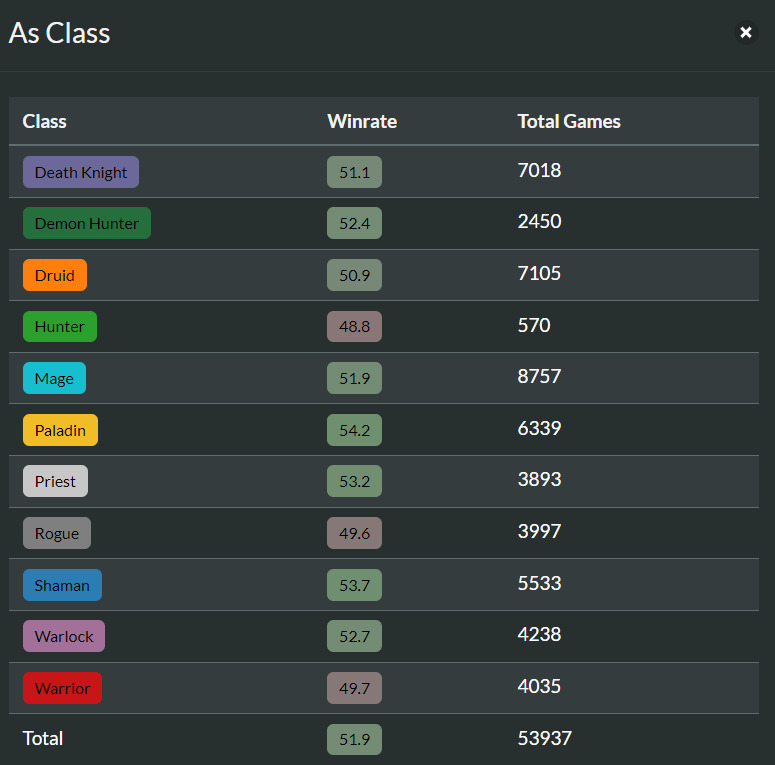
Task: Click Mage's total games value 8757
Action: pos(539,377)
